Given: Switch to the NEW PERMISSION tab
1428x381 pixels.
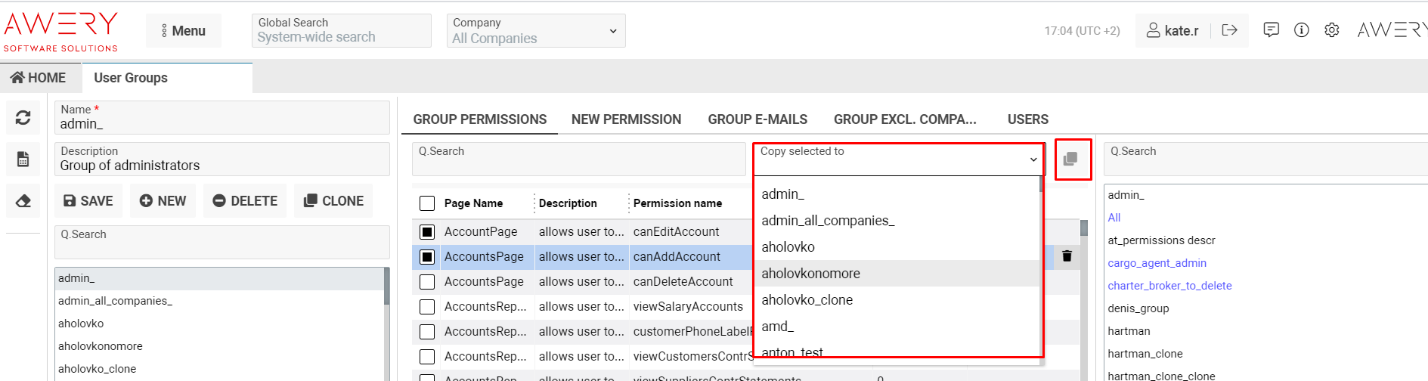Looking at the screenshot, I should [x=626, y=119].
